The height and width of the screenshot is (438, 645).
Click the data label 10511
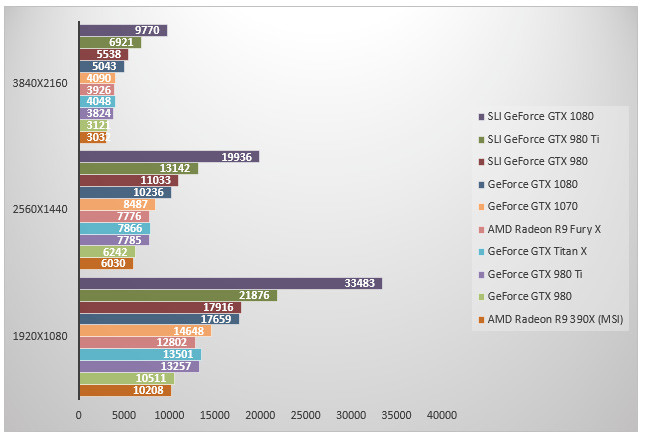151,378
